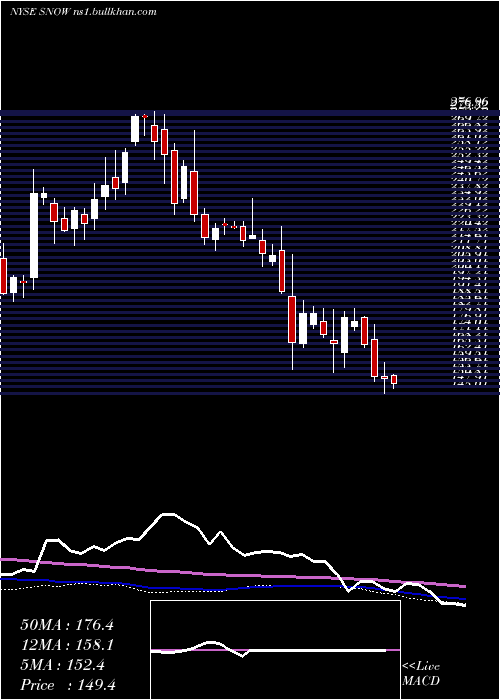This screenshot has height=700, width=500.
Task: Click the "50MA : 176.4" value
Action: click(x=67, y=625)
